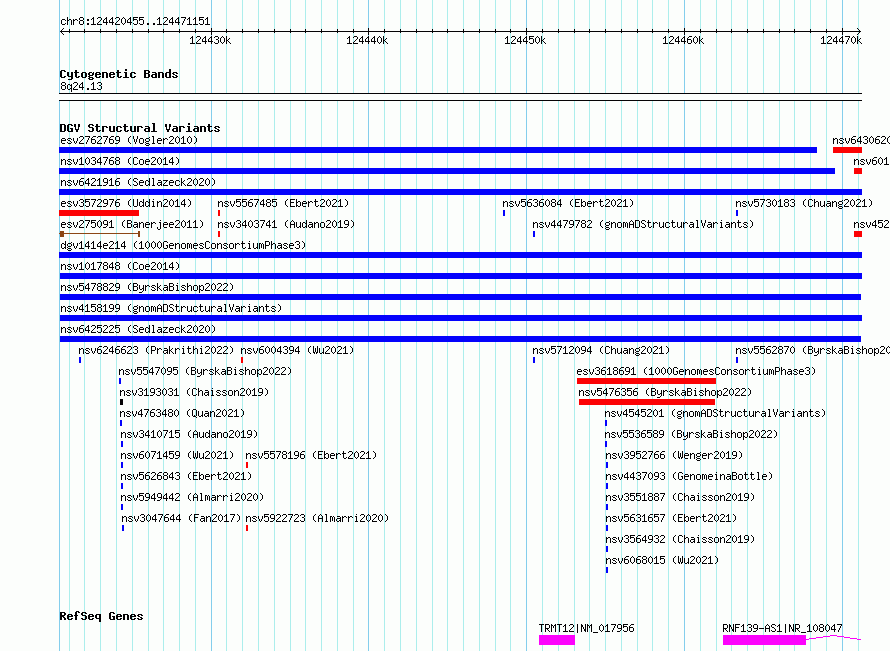The width and height of the screenshot is (890, 651).
Task: Open variant nsv5949442 (Almarri2020)
Action: [192, 497]
